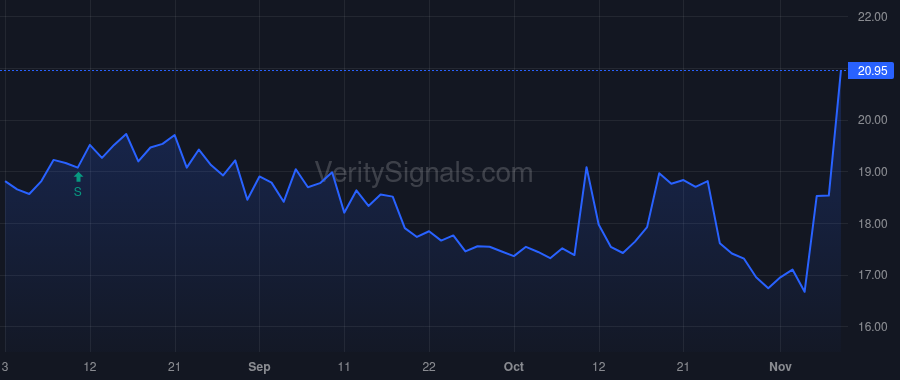Click the final price point at 20.95

841,71
